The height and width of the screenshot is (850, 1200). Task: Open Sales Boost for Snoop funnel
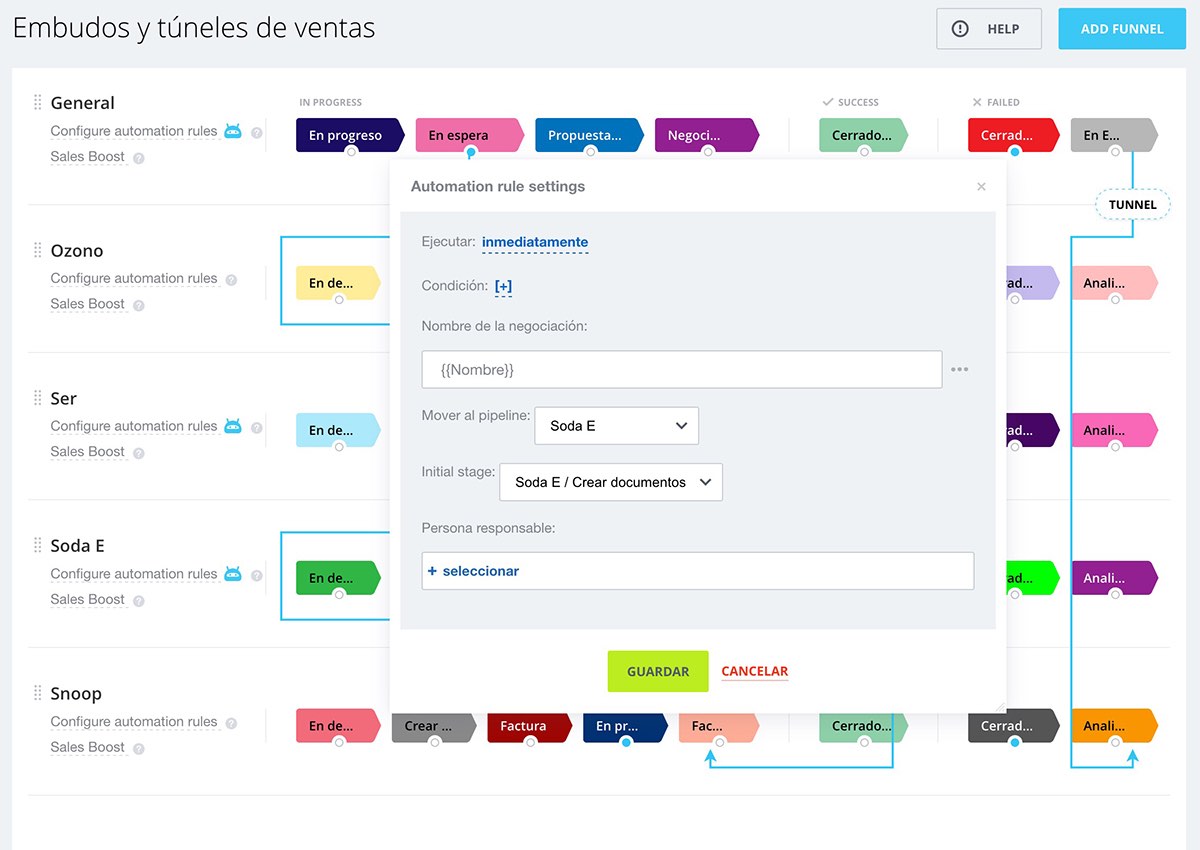pyautogui.click(x=88, y=747)
